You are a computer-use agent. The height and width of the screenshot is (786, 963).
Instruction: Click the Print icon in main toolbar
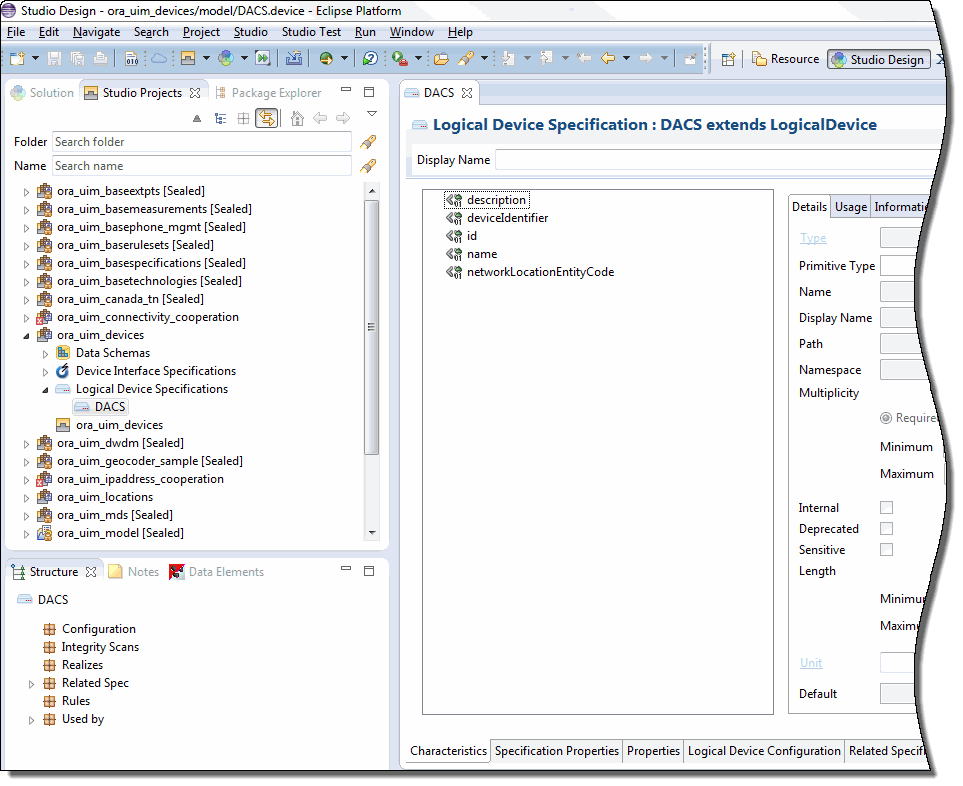coord(100,58)
